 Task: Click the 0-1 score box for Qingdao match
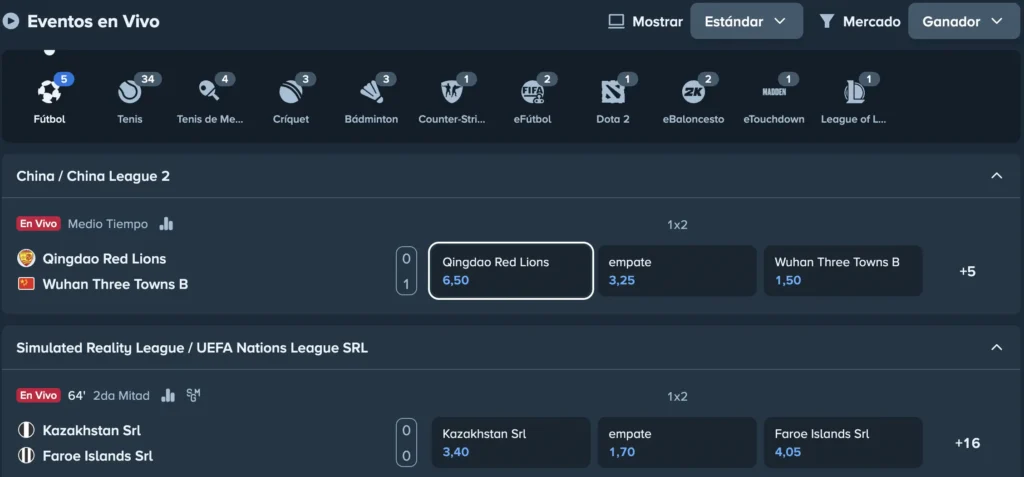coord(406,271)
